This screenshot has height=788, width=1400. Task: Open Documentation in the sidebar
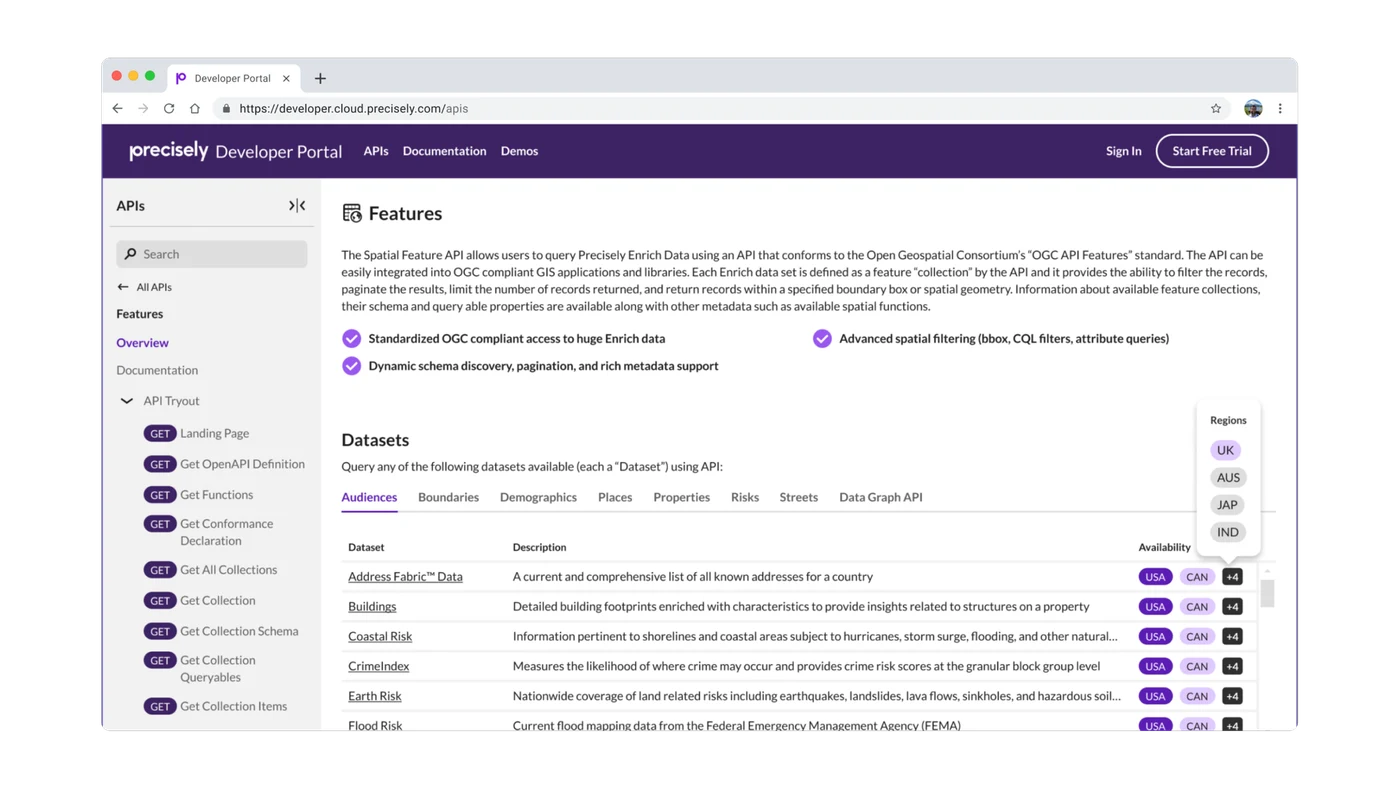pos(157,370)
